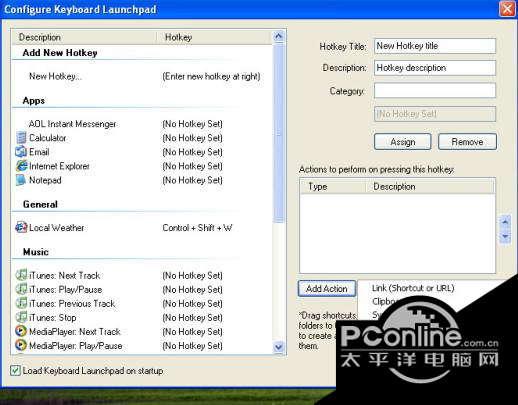Select the Notepad icon
This screenshot has height=405, width=518.
click(x=21, y=180)
